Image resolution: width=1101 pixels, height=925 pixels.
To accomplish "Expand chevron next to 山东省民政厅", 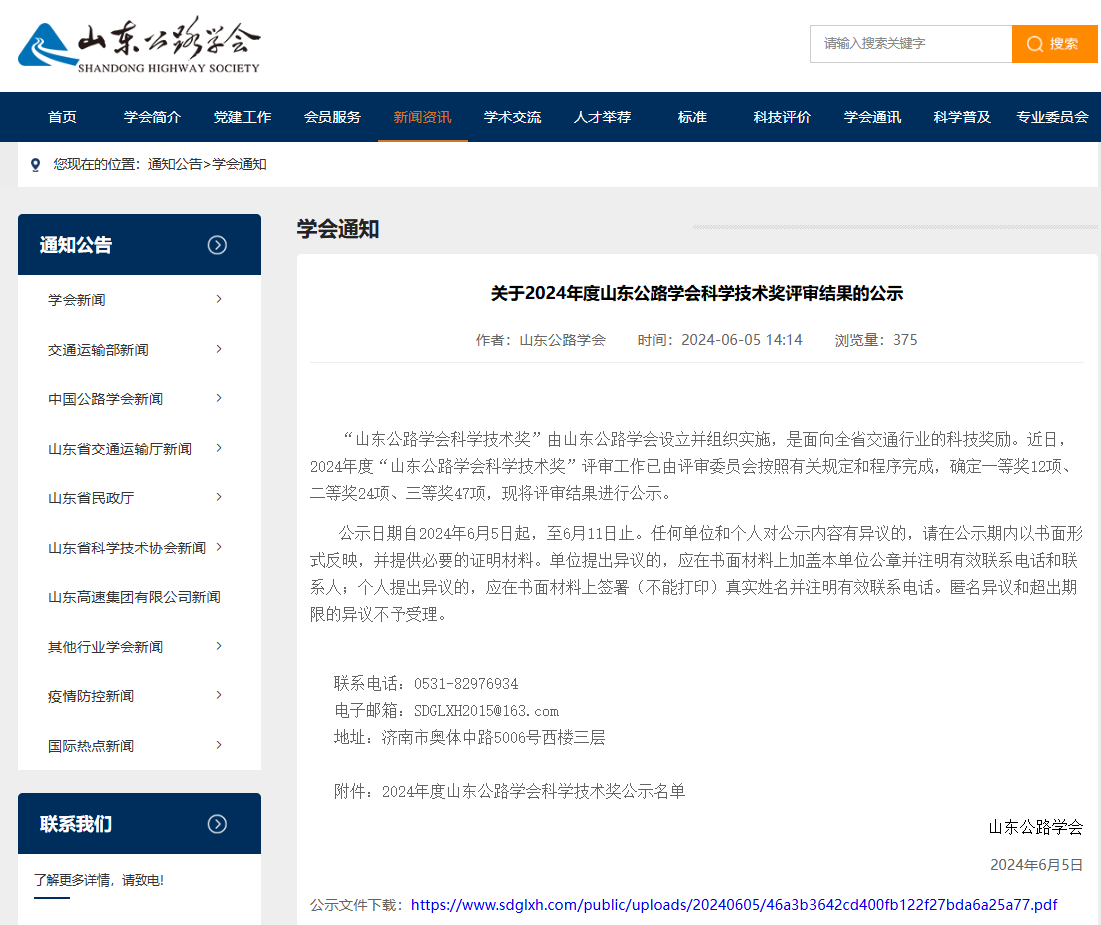I will tap(219, 497).
